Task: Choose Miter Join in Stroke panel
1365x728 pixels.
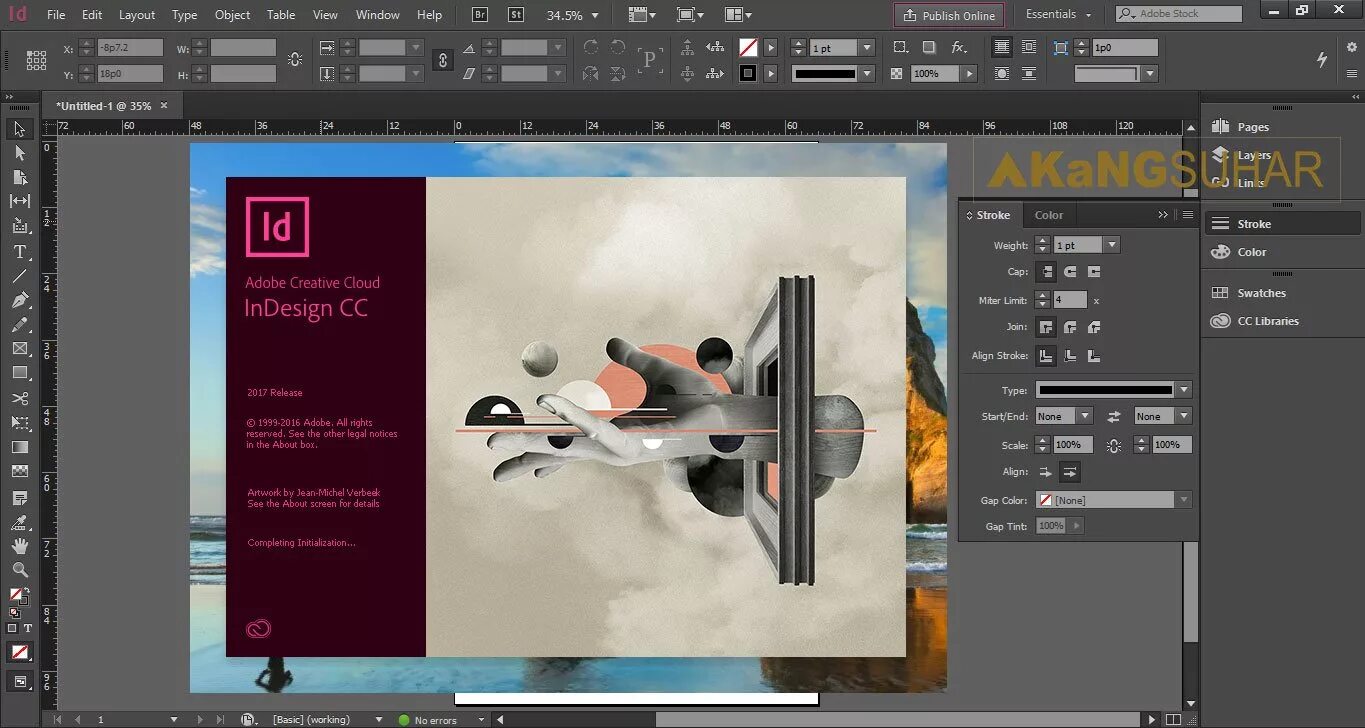Action: (x=1046, y=327)
